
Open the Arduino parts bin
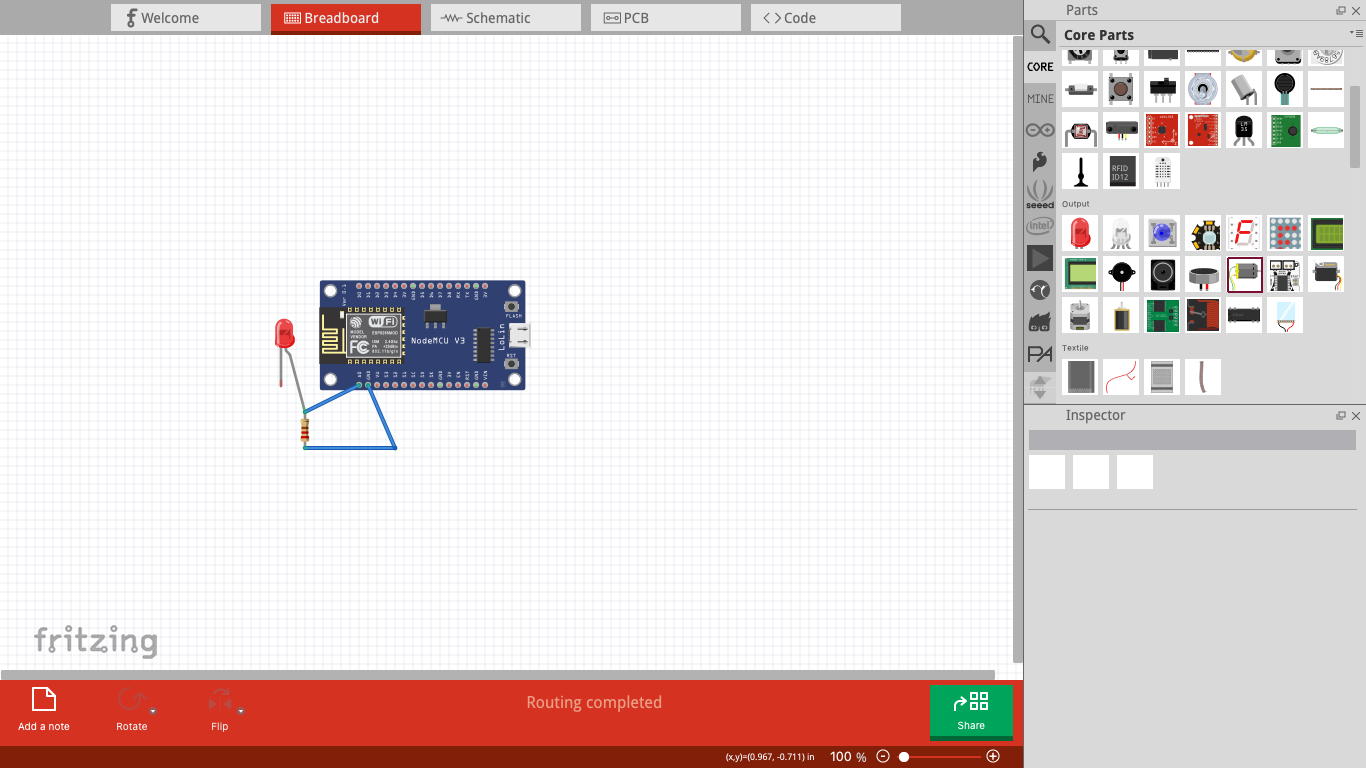[1040, 130]
